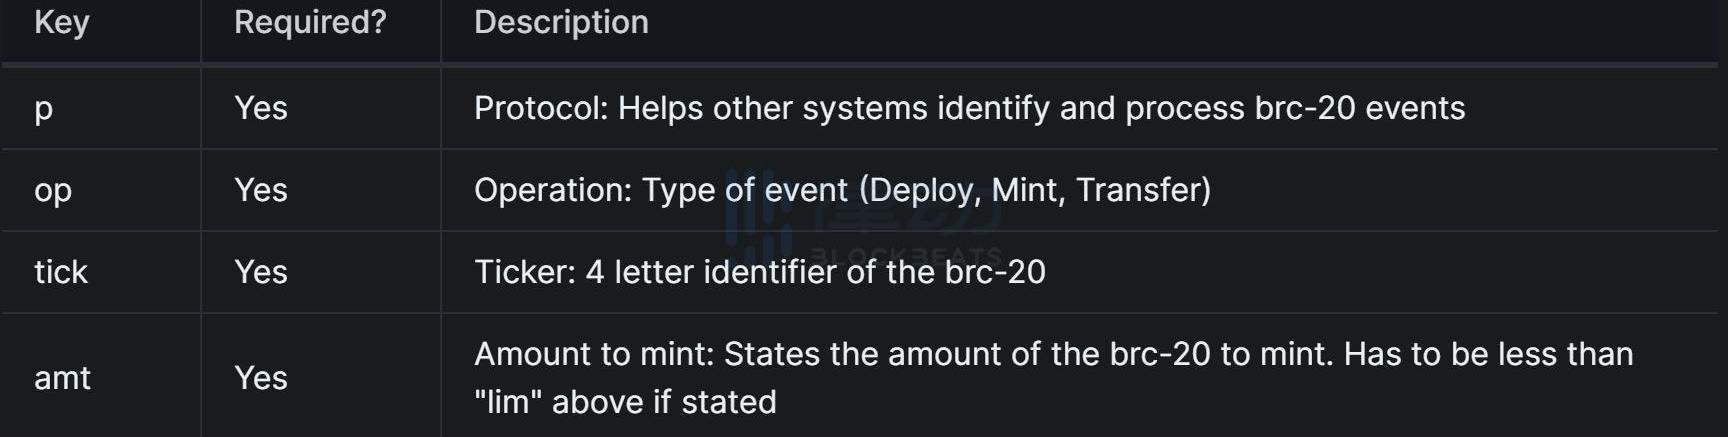Screen dimensions: 1728x437
Task: Click Yes in the tick row
Action: click(261, 272)
